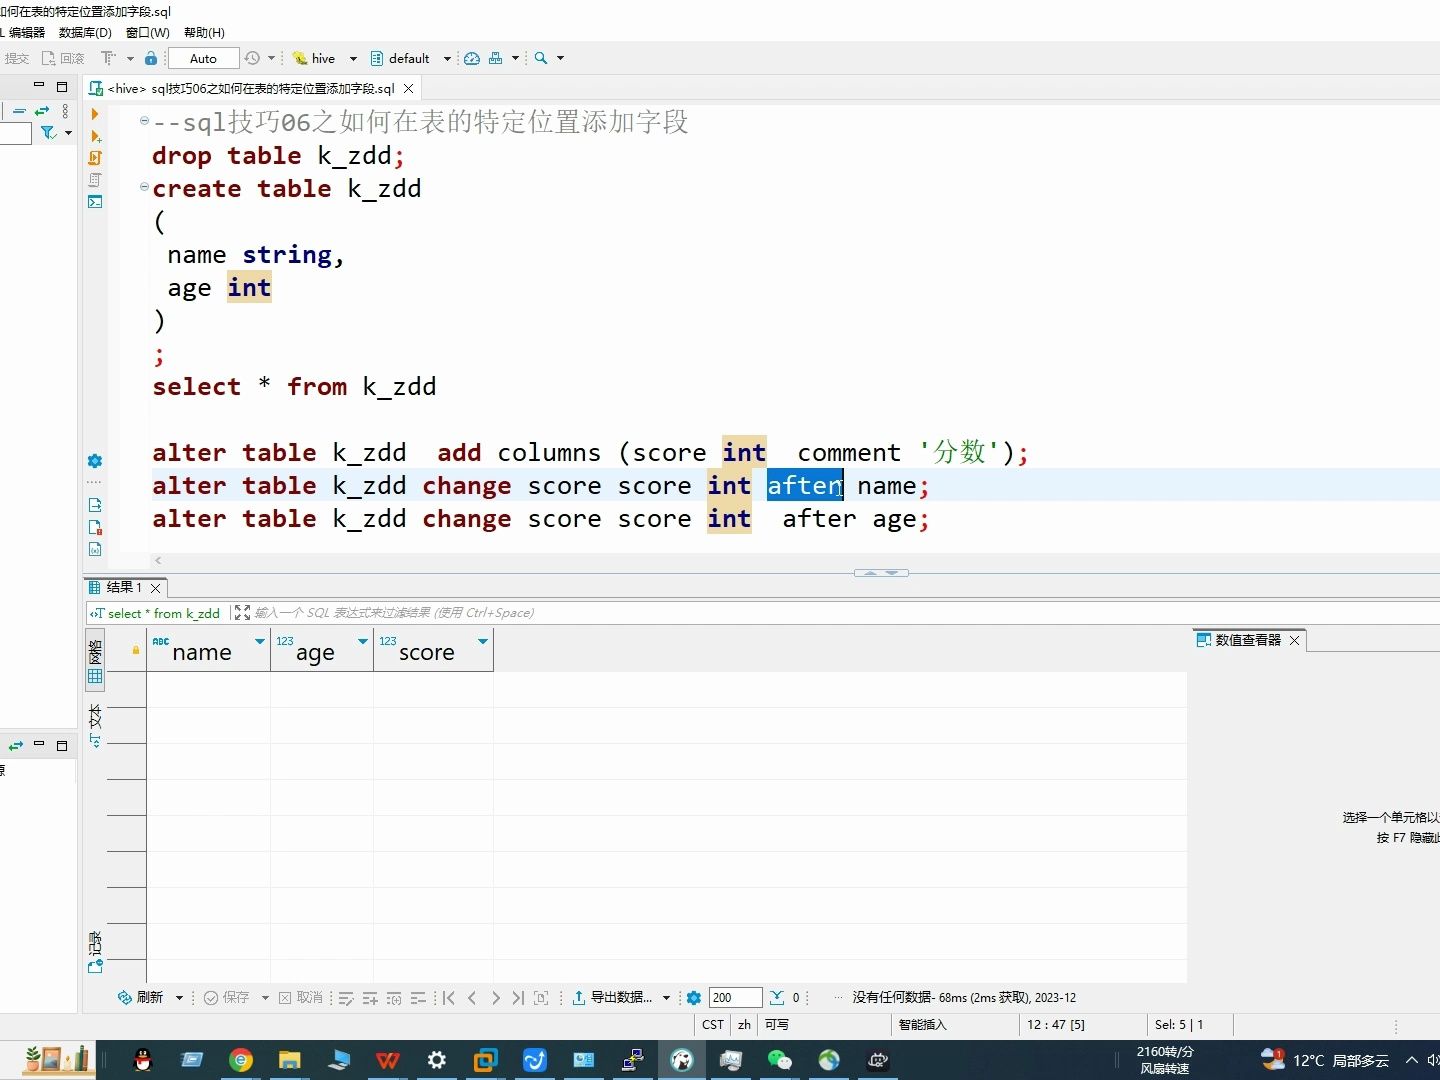Open the WPS Office icon in taskbar
This screenshot has height=1080, width=1440.
(388, 1060)
